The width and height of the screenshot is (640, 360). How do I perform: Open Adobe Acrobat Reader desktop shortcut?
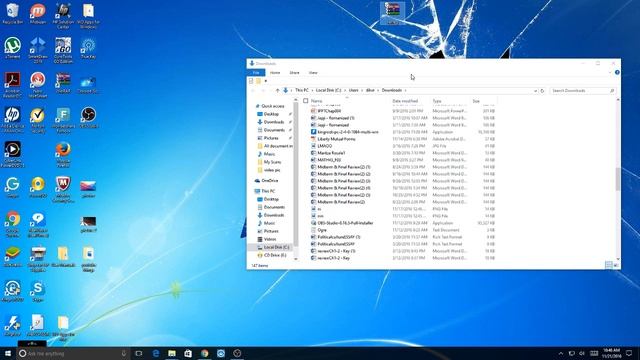click(13, 84)
